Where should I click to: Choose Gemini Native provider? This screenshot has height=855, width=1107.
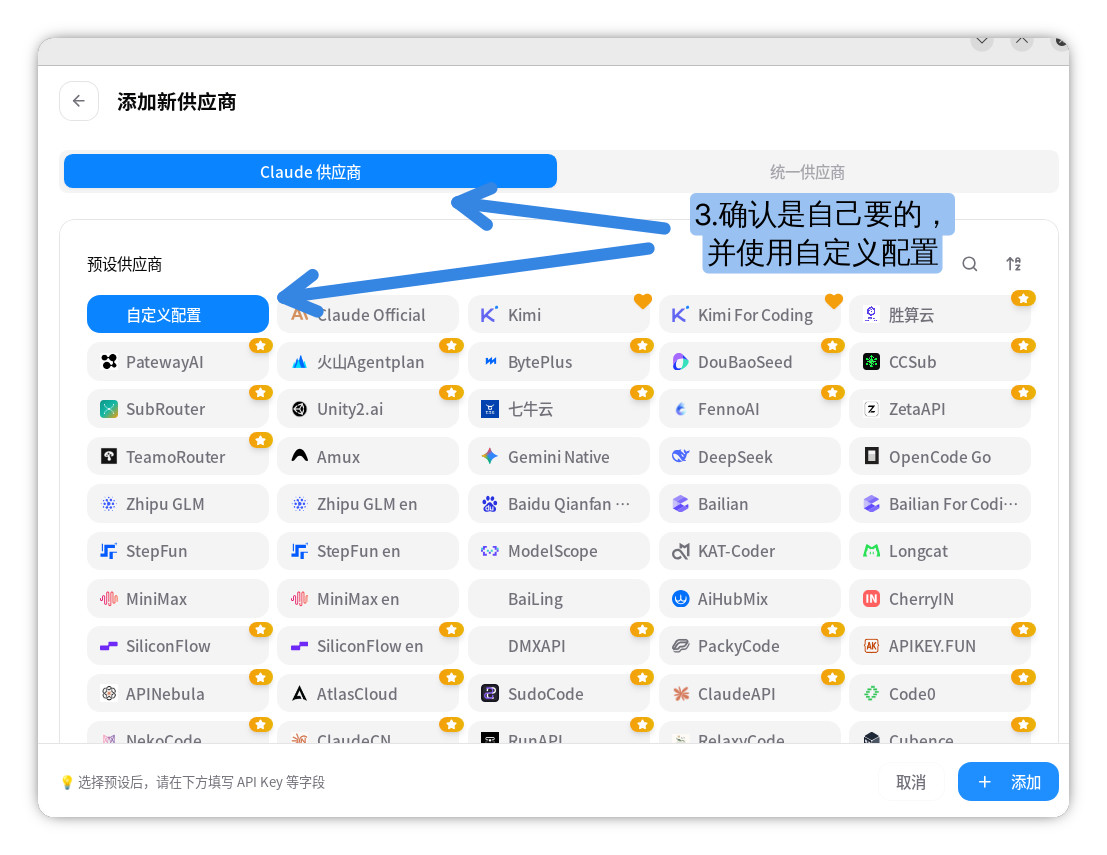click(x=558, y=456)
